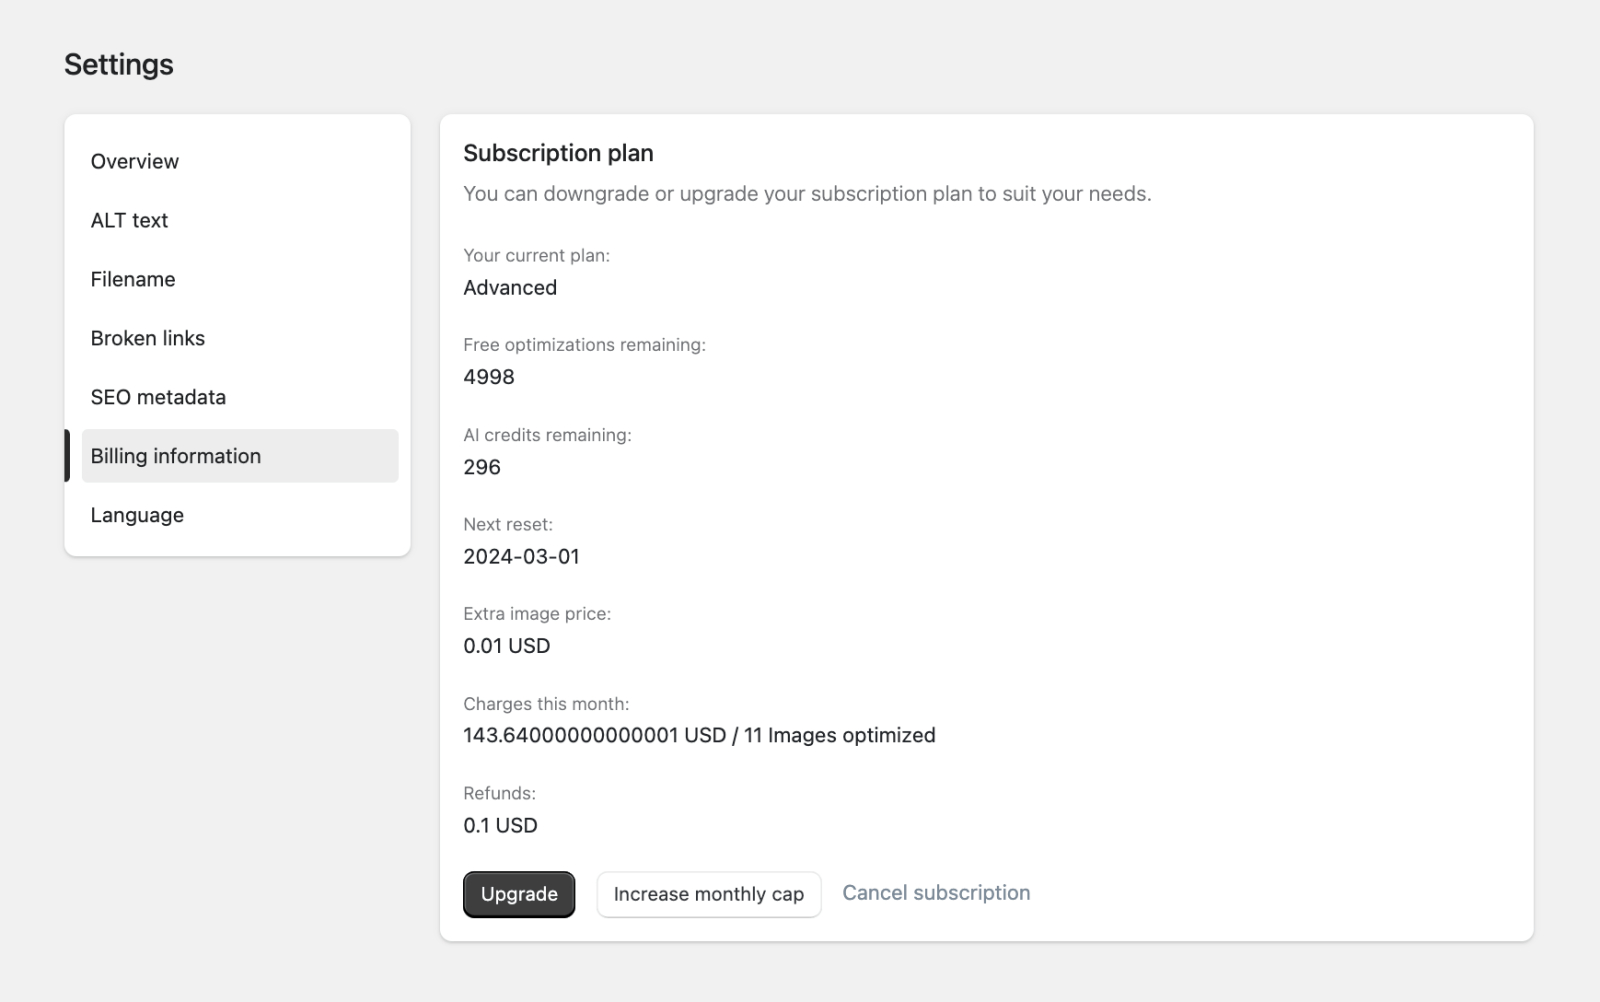Click the refunds value 0.1 USD
Image resolution: width=1600 pixels, height=1002 pixels.
[x=500, y=825]
